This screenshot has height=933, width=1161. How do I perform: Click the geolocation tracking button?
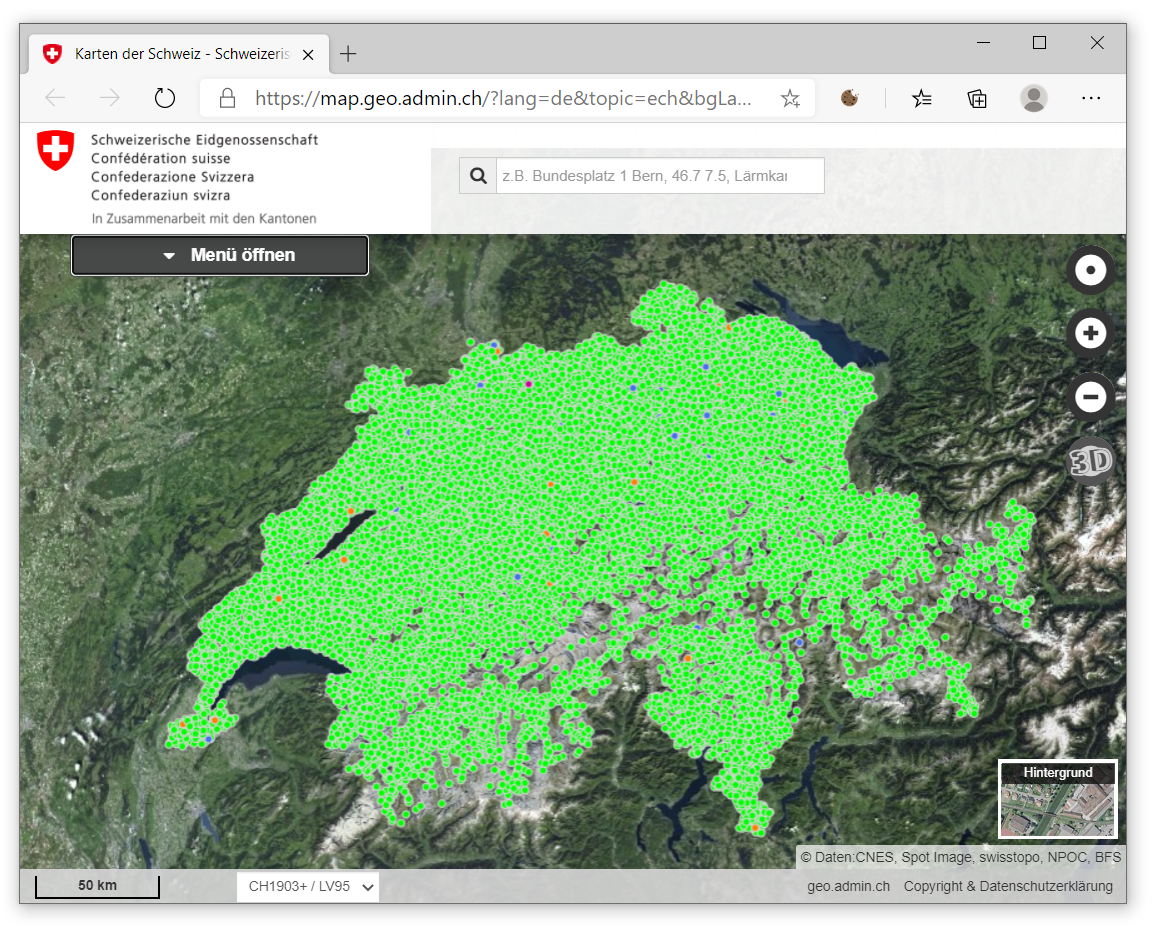pos(1090,270)
